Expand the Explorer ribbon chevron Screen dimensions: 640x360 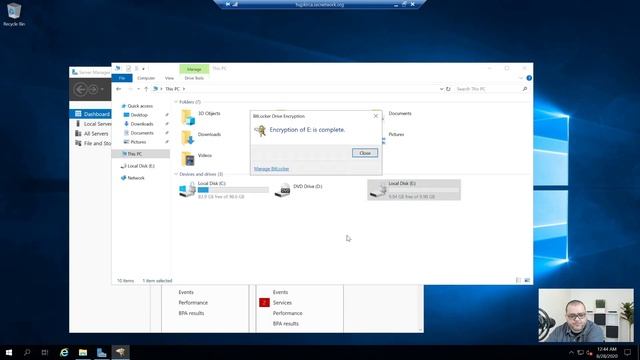[x=521, y=78]
